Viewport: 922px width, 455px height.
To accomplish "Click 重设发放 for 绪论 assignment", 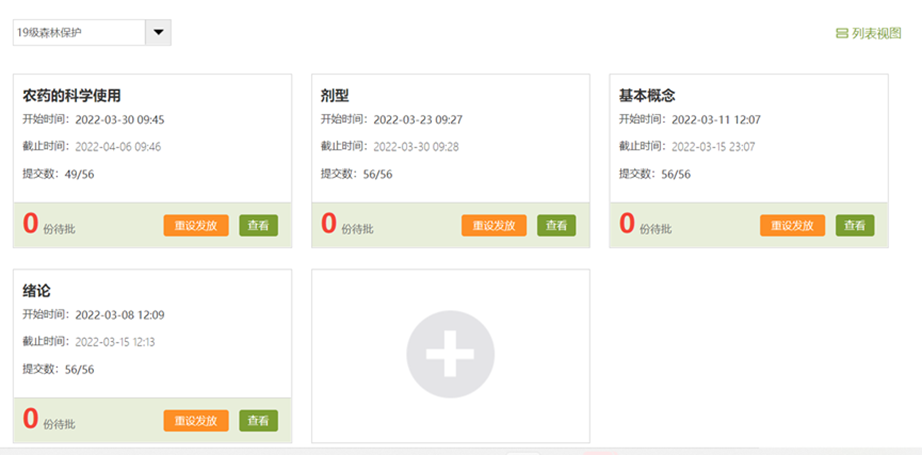I will (196, 421).
